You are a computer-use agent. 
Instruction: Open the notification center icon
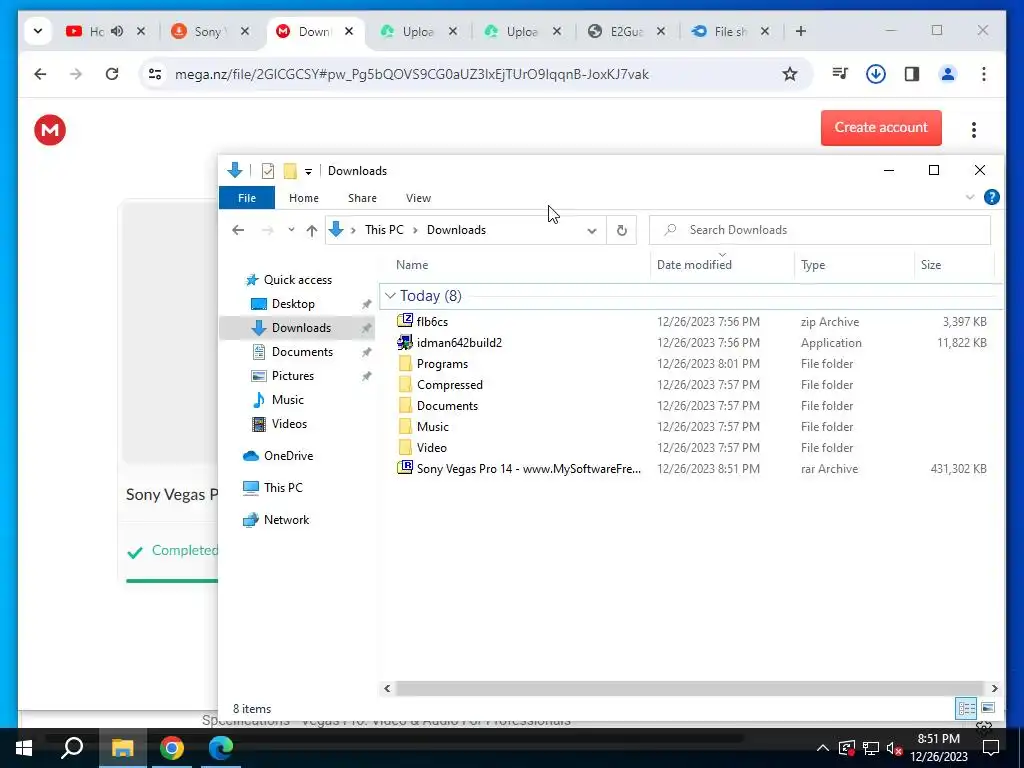pyautogui.click(x=991, y=748)
